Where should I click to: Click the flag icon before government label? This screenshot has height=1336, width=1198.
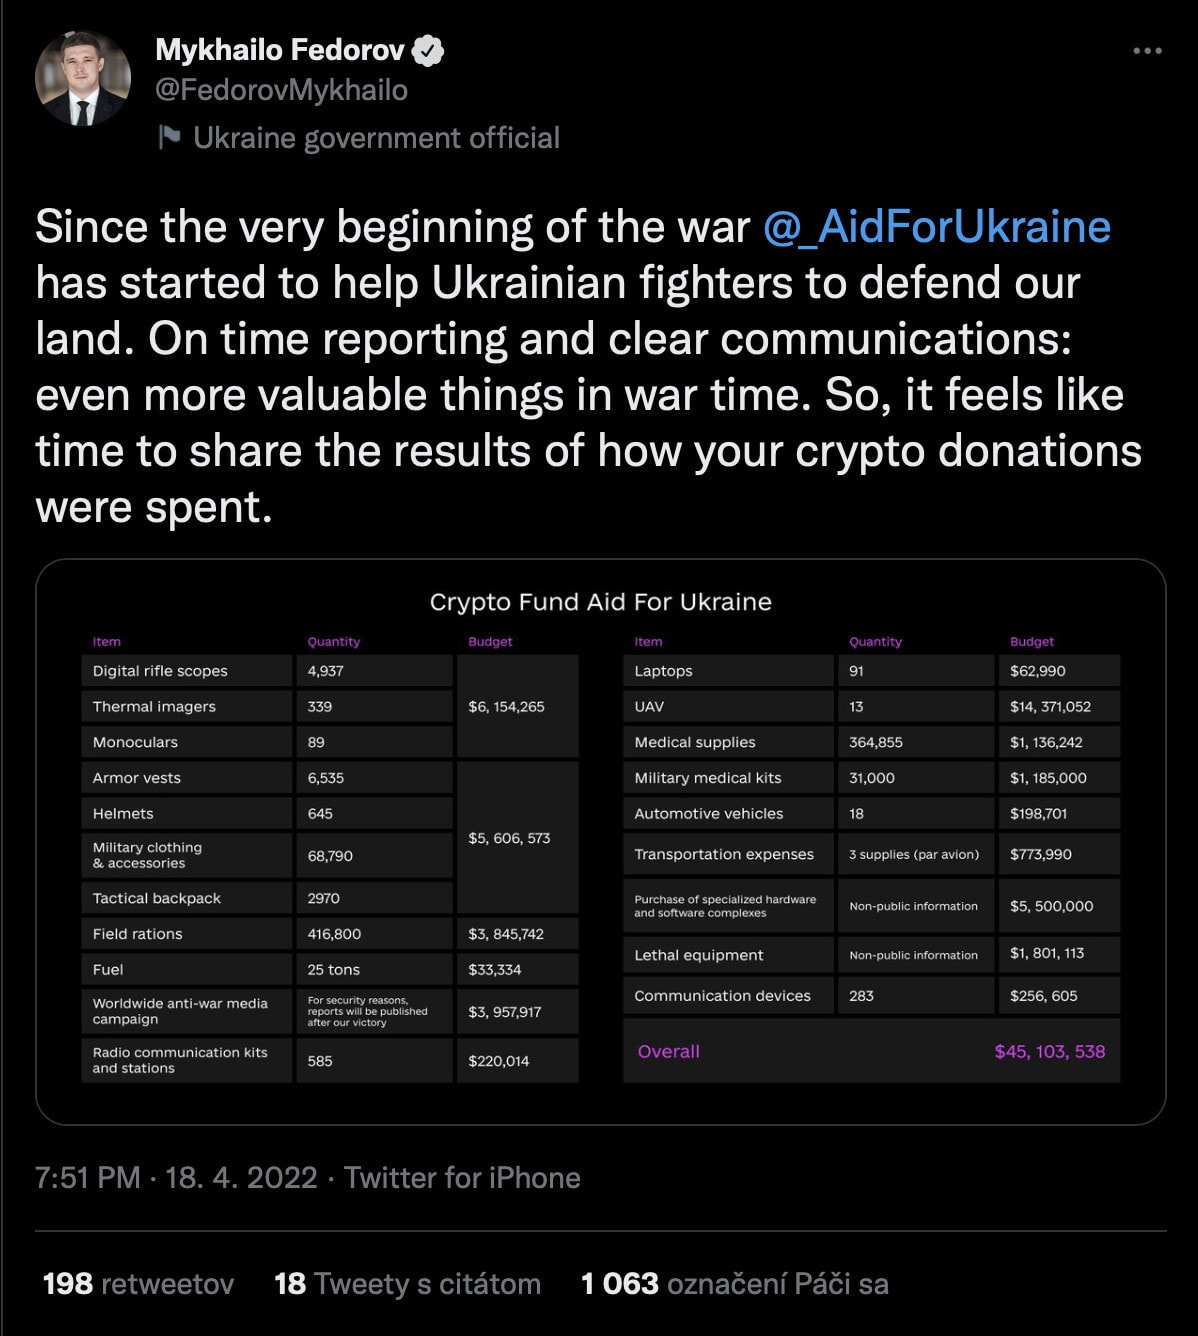click(172, 138)
